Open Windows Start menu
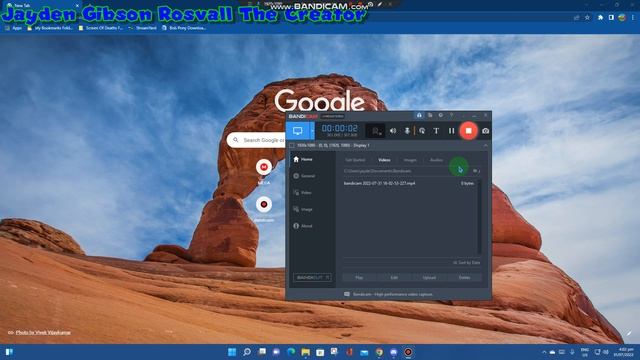Image resolution: width=640 pixels, height=360 pixels. click(x=232, y=352)
